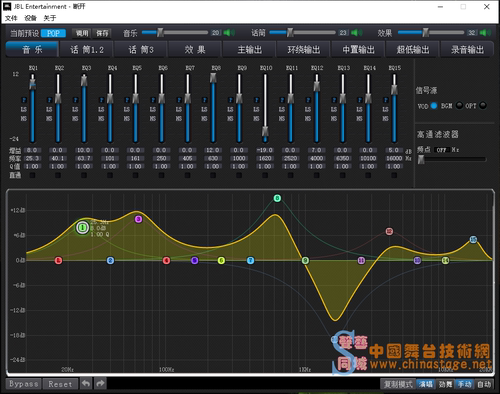
Task: Enable 直通 checkbox for EQ8
Action: (213, 175)
